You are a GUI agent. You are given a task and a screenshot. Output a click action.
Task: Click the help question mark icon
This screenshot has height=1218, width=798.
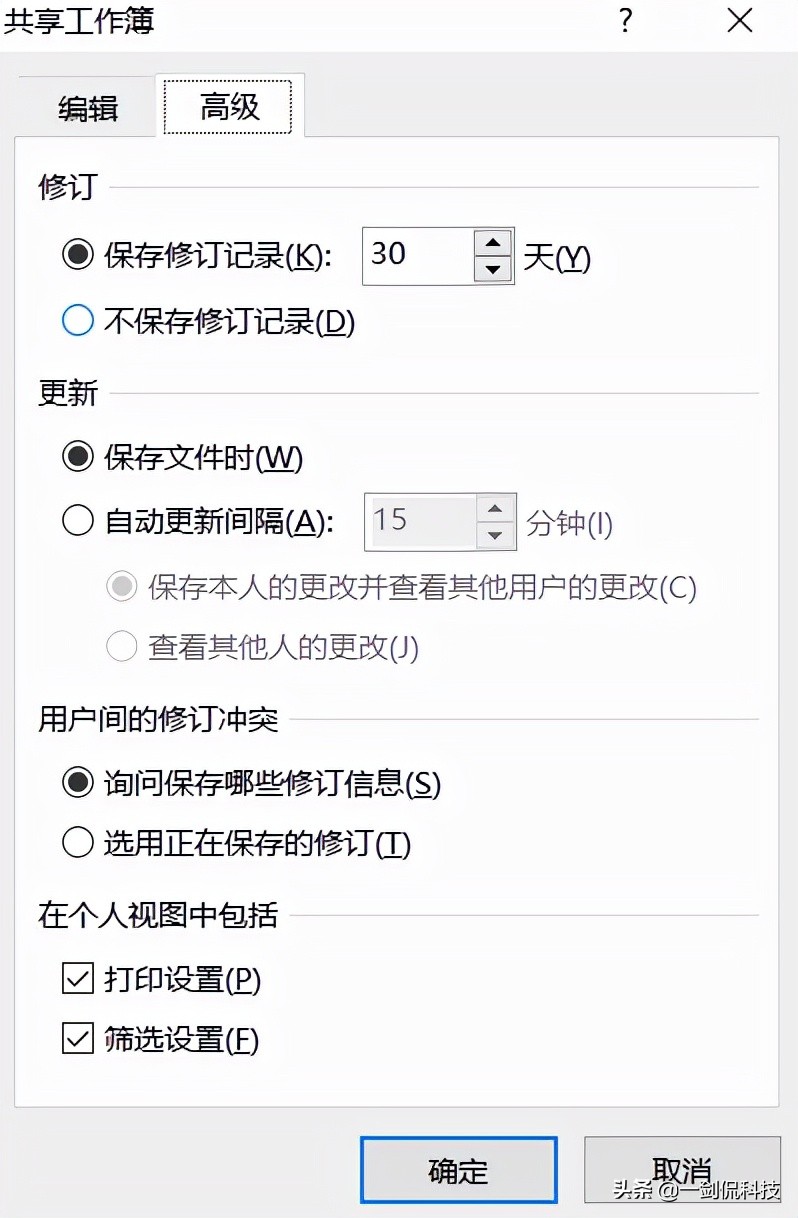tap(625, 21)
